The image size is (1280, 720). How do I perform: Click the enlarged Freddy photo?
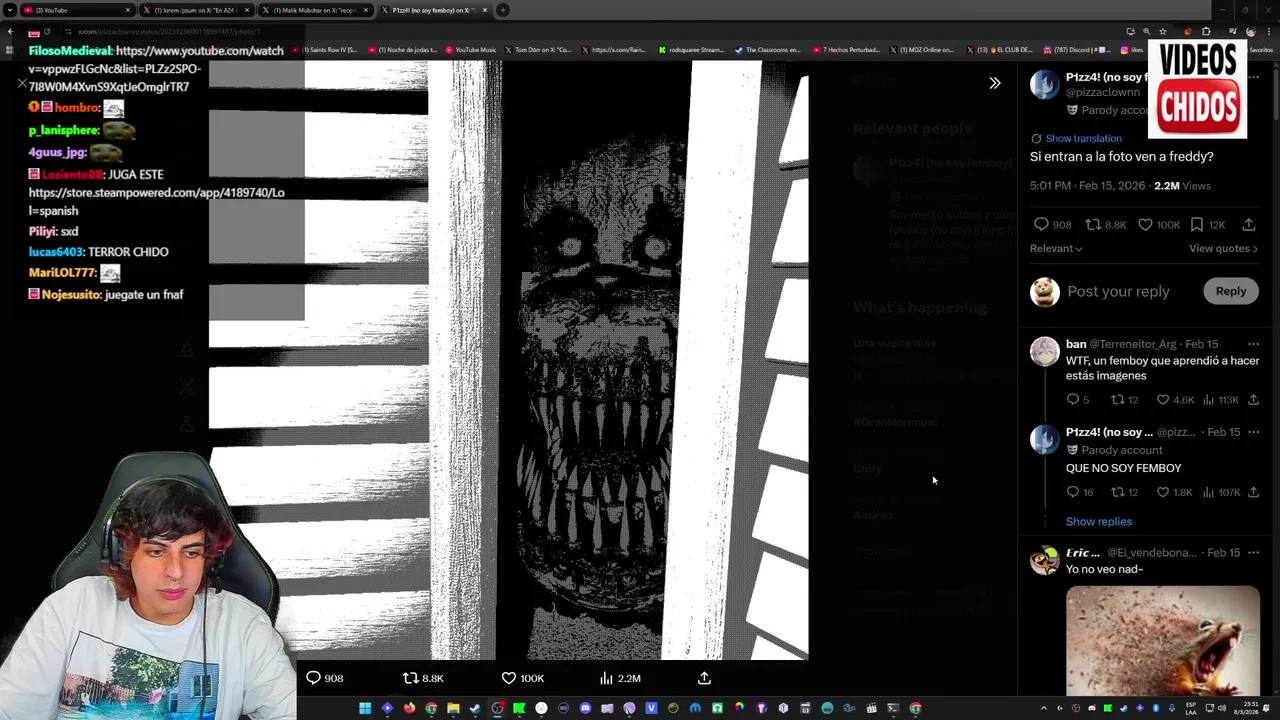(x=508, y=360)
